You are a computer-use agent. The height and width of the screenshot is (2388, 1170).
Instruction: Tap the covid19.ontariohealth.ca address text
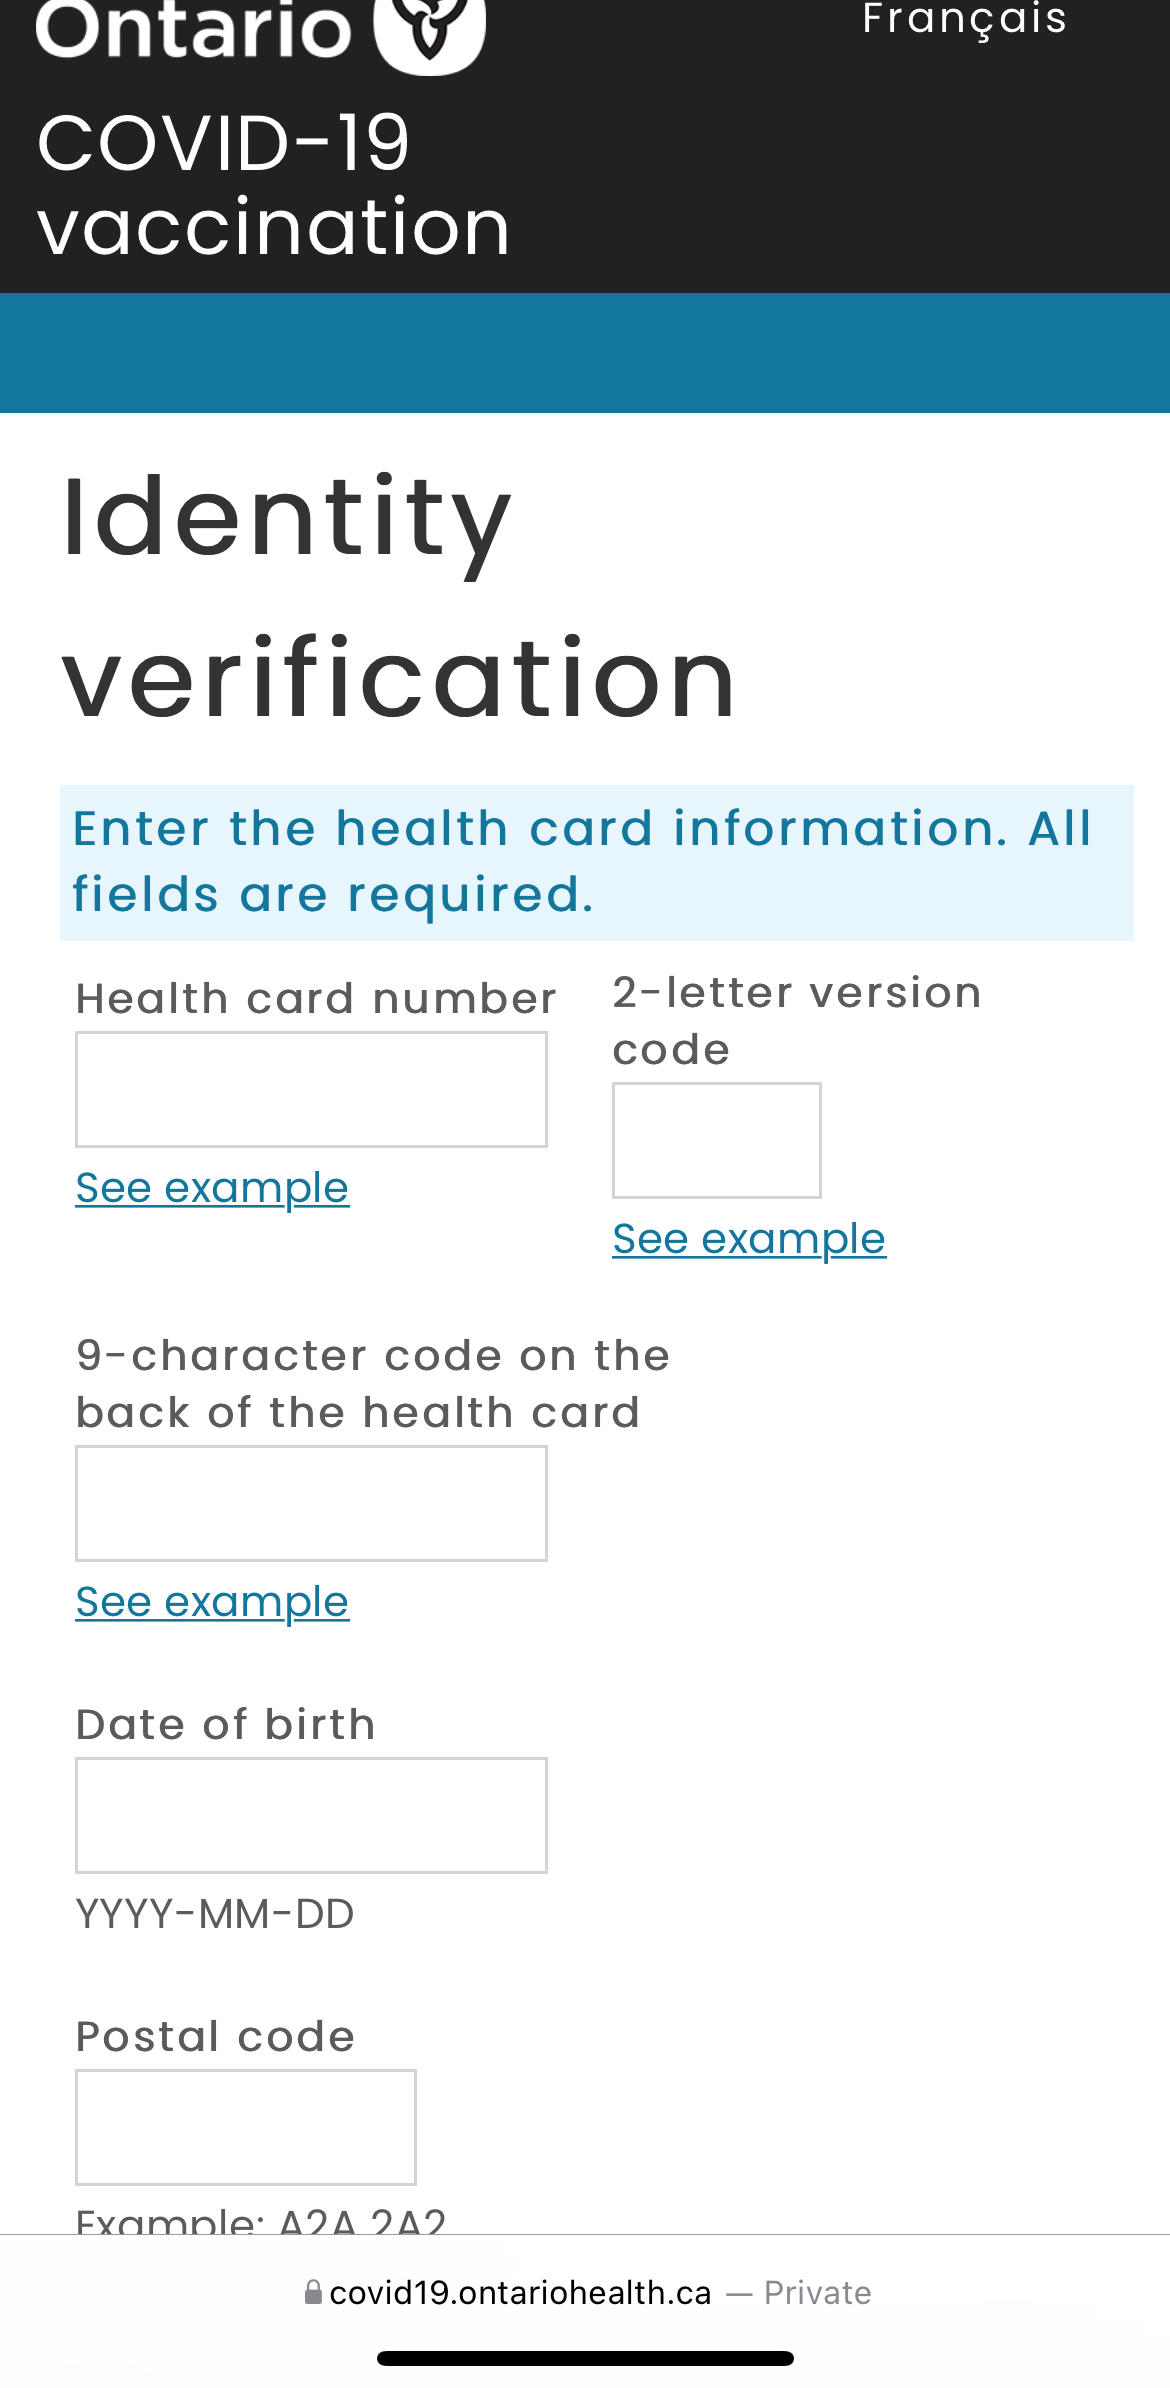click(520, 2292)
